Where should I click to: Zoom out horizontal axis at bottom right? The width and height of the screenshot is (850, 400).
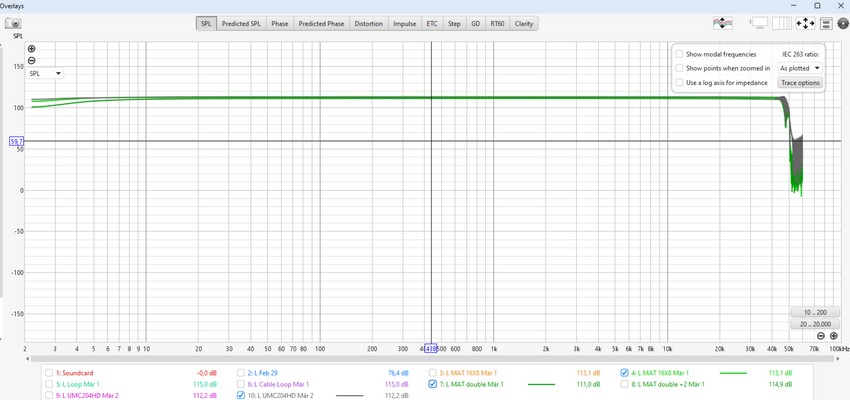point(821,336)
